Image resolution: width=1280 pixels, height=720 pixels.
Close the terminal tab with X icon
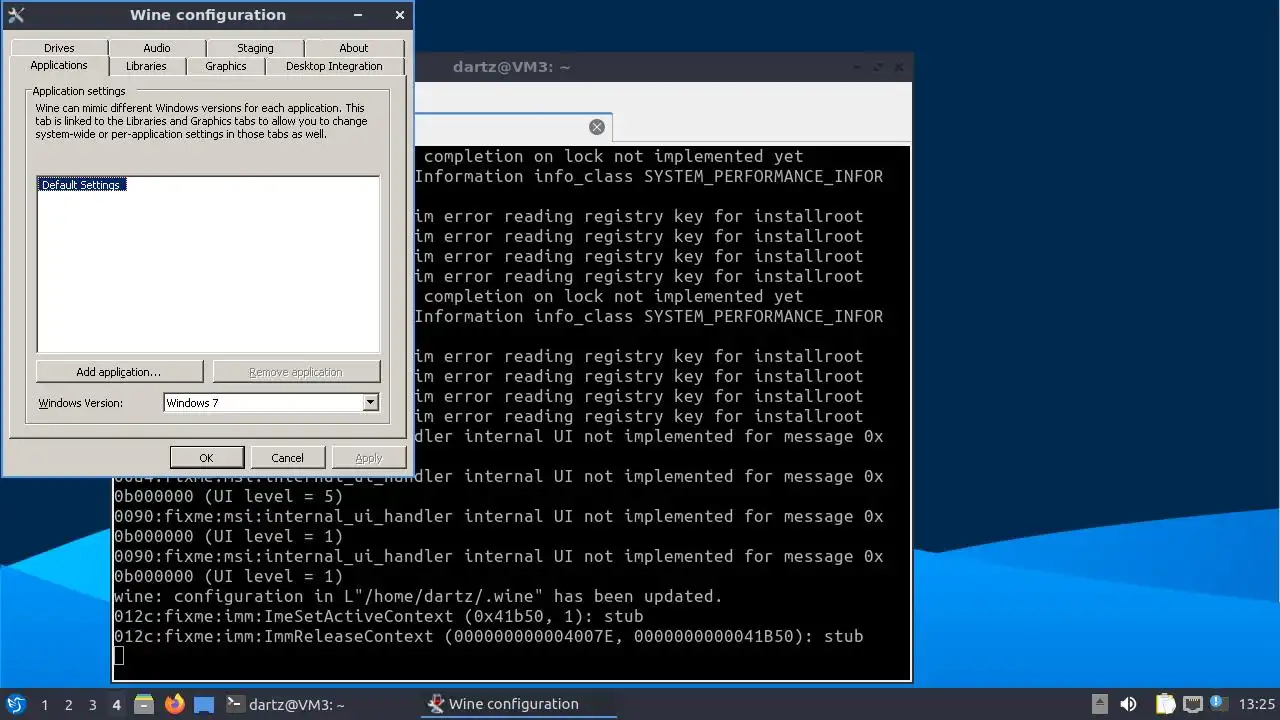tap(597, 127)
